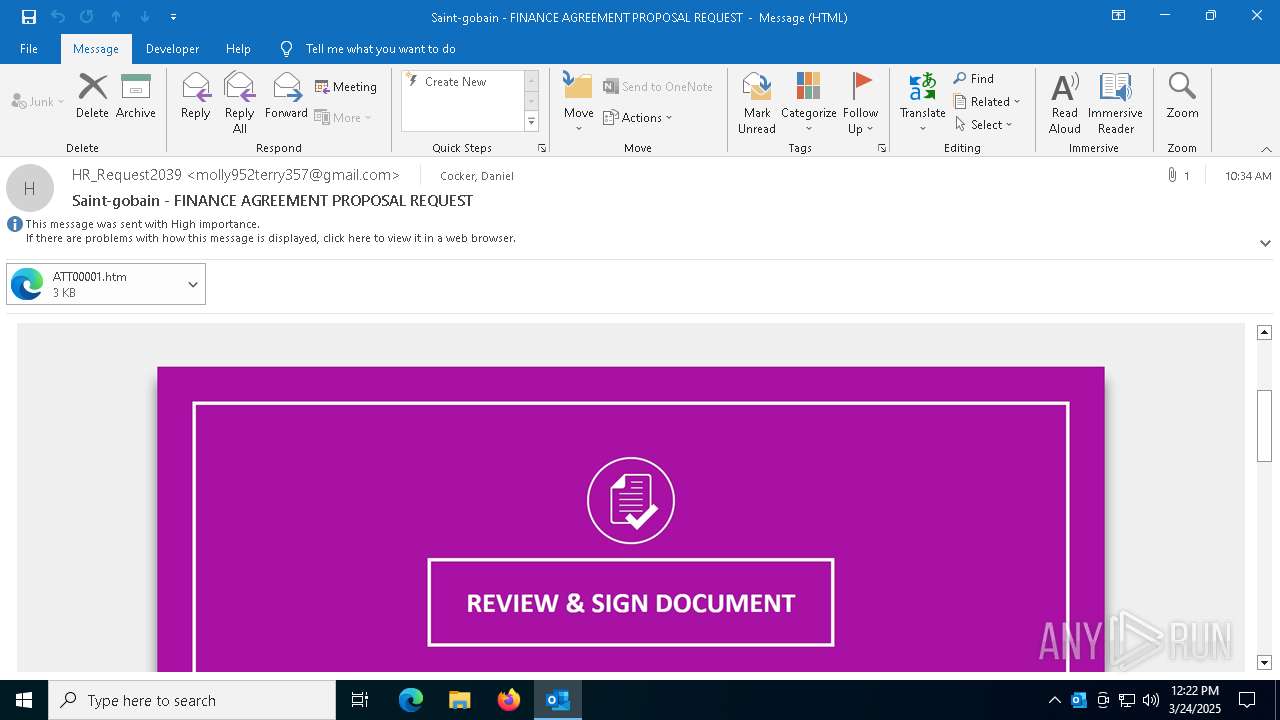The image size is (1280, 720).
Task: Open Task View on the taskbar
Action: click(x=360, y=700)
